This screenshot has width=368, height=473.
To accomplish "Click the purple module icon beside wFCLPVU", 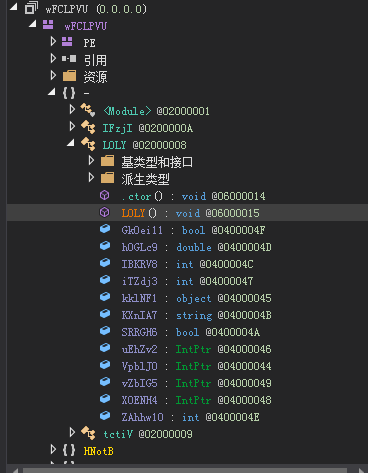I will (x=48, y=24).
